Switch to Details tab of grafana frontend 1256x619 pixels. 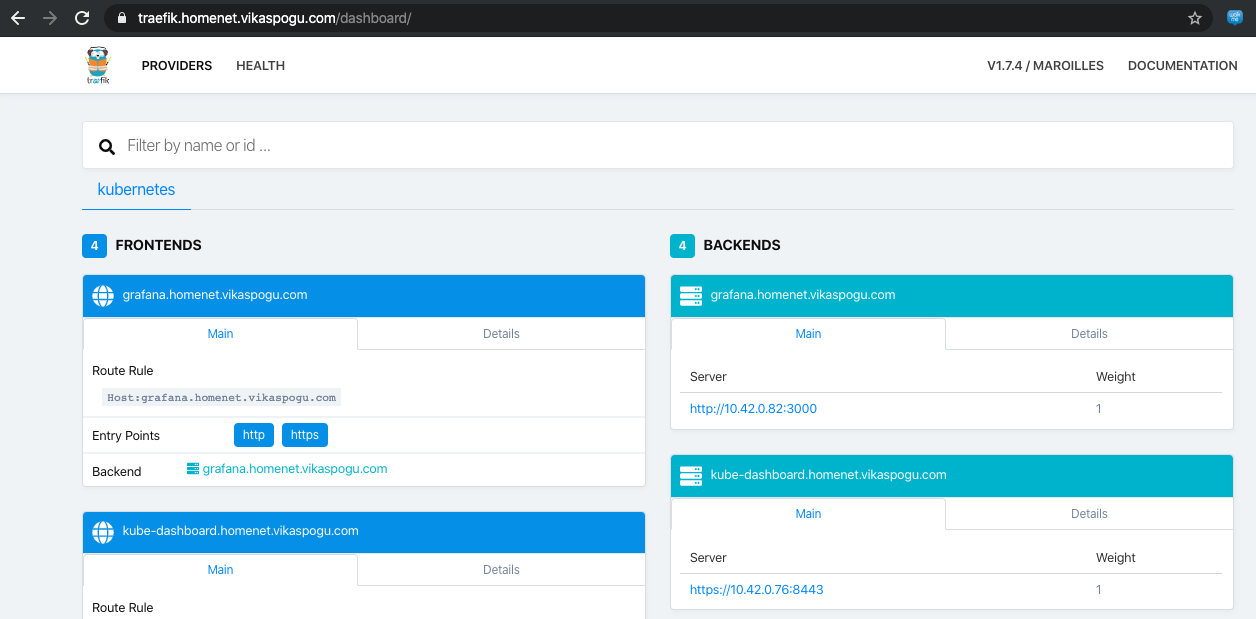pyautogui.click(x=501, y=334)
